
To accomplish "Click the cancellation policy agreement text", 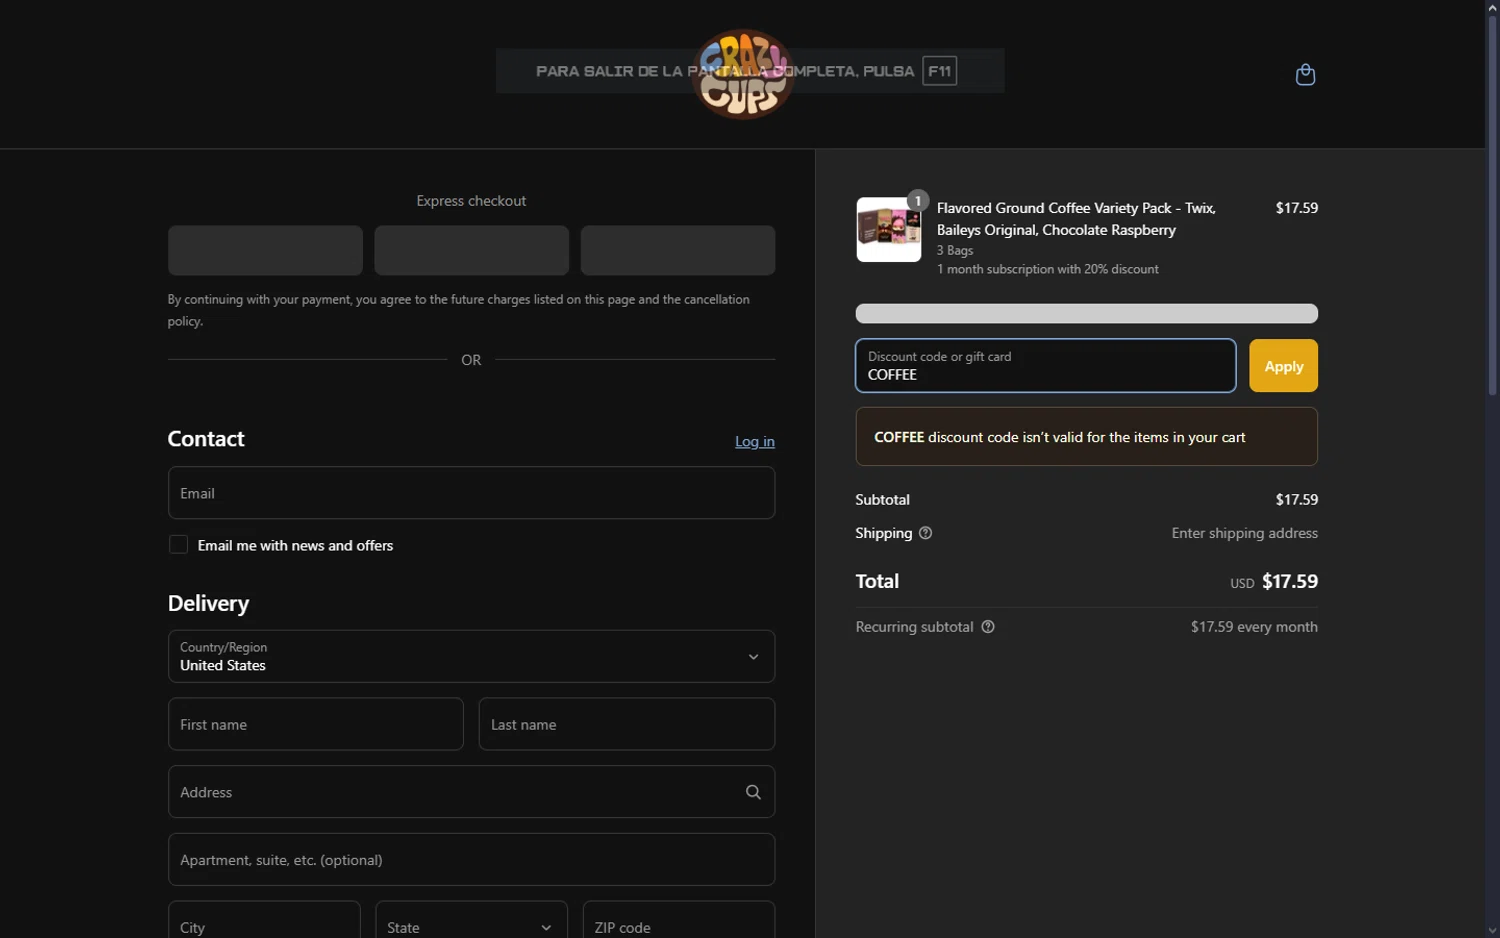I will tap(459, 310).
